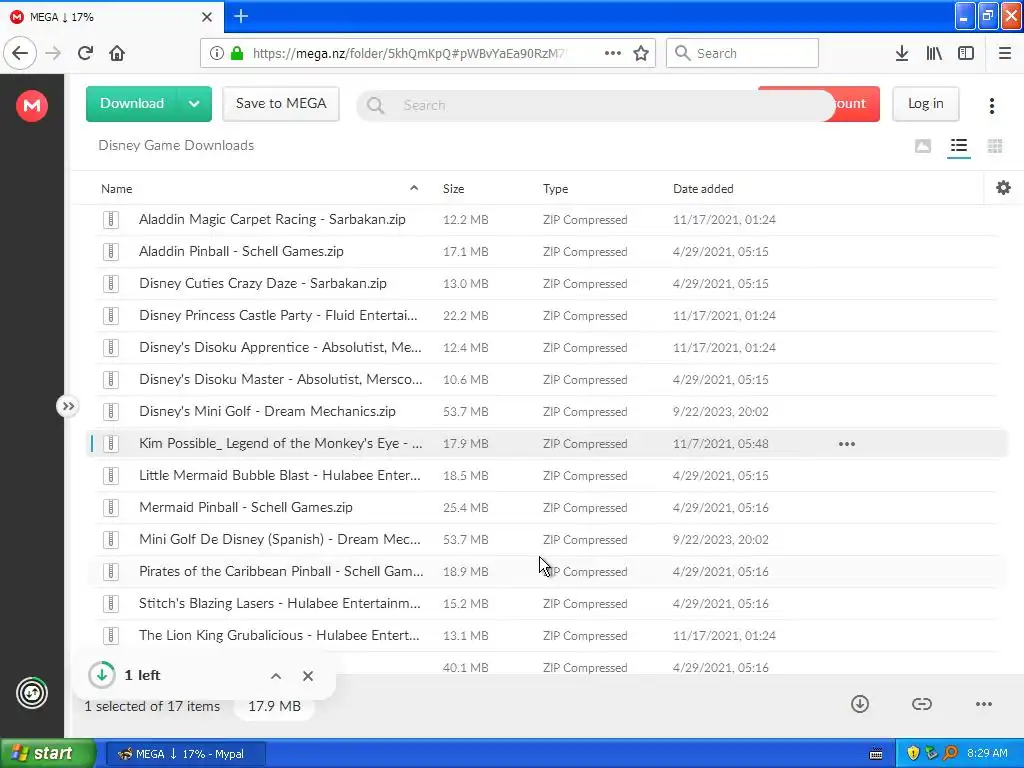Viewport: 1024px width, 768px height.
Task: Click the MEGA Mypal taskbar item
Action: (x=185, y=754)
